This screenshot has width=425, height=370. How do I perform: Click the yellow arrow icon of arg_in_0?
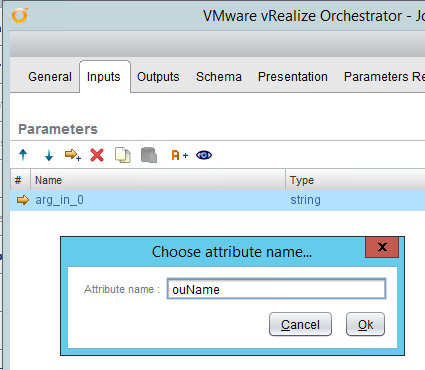[x=23, y=200]
